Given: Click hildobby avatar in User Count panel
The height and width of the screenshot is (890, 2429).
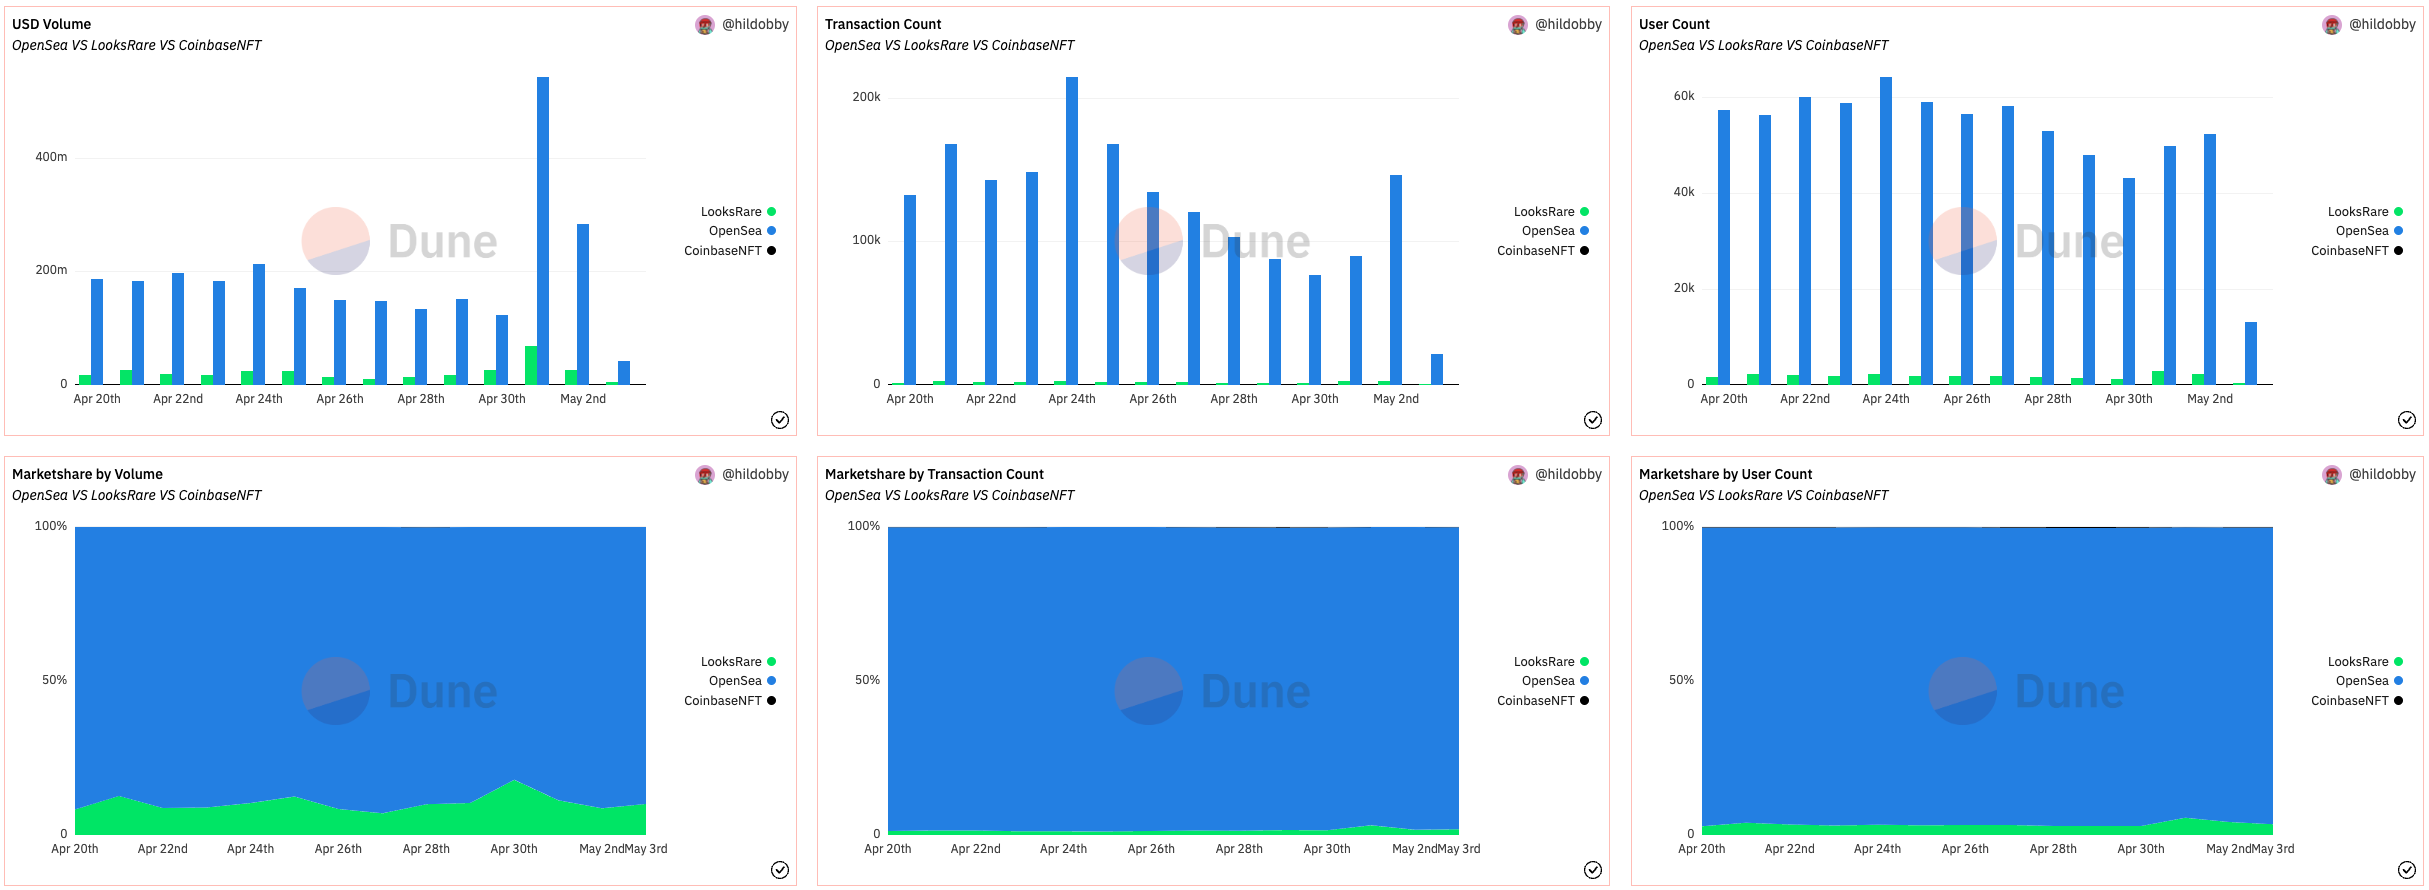Looking at the screenshot, I should (2332, 25).
